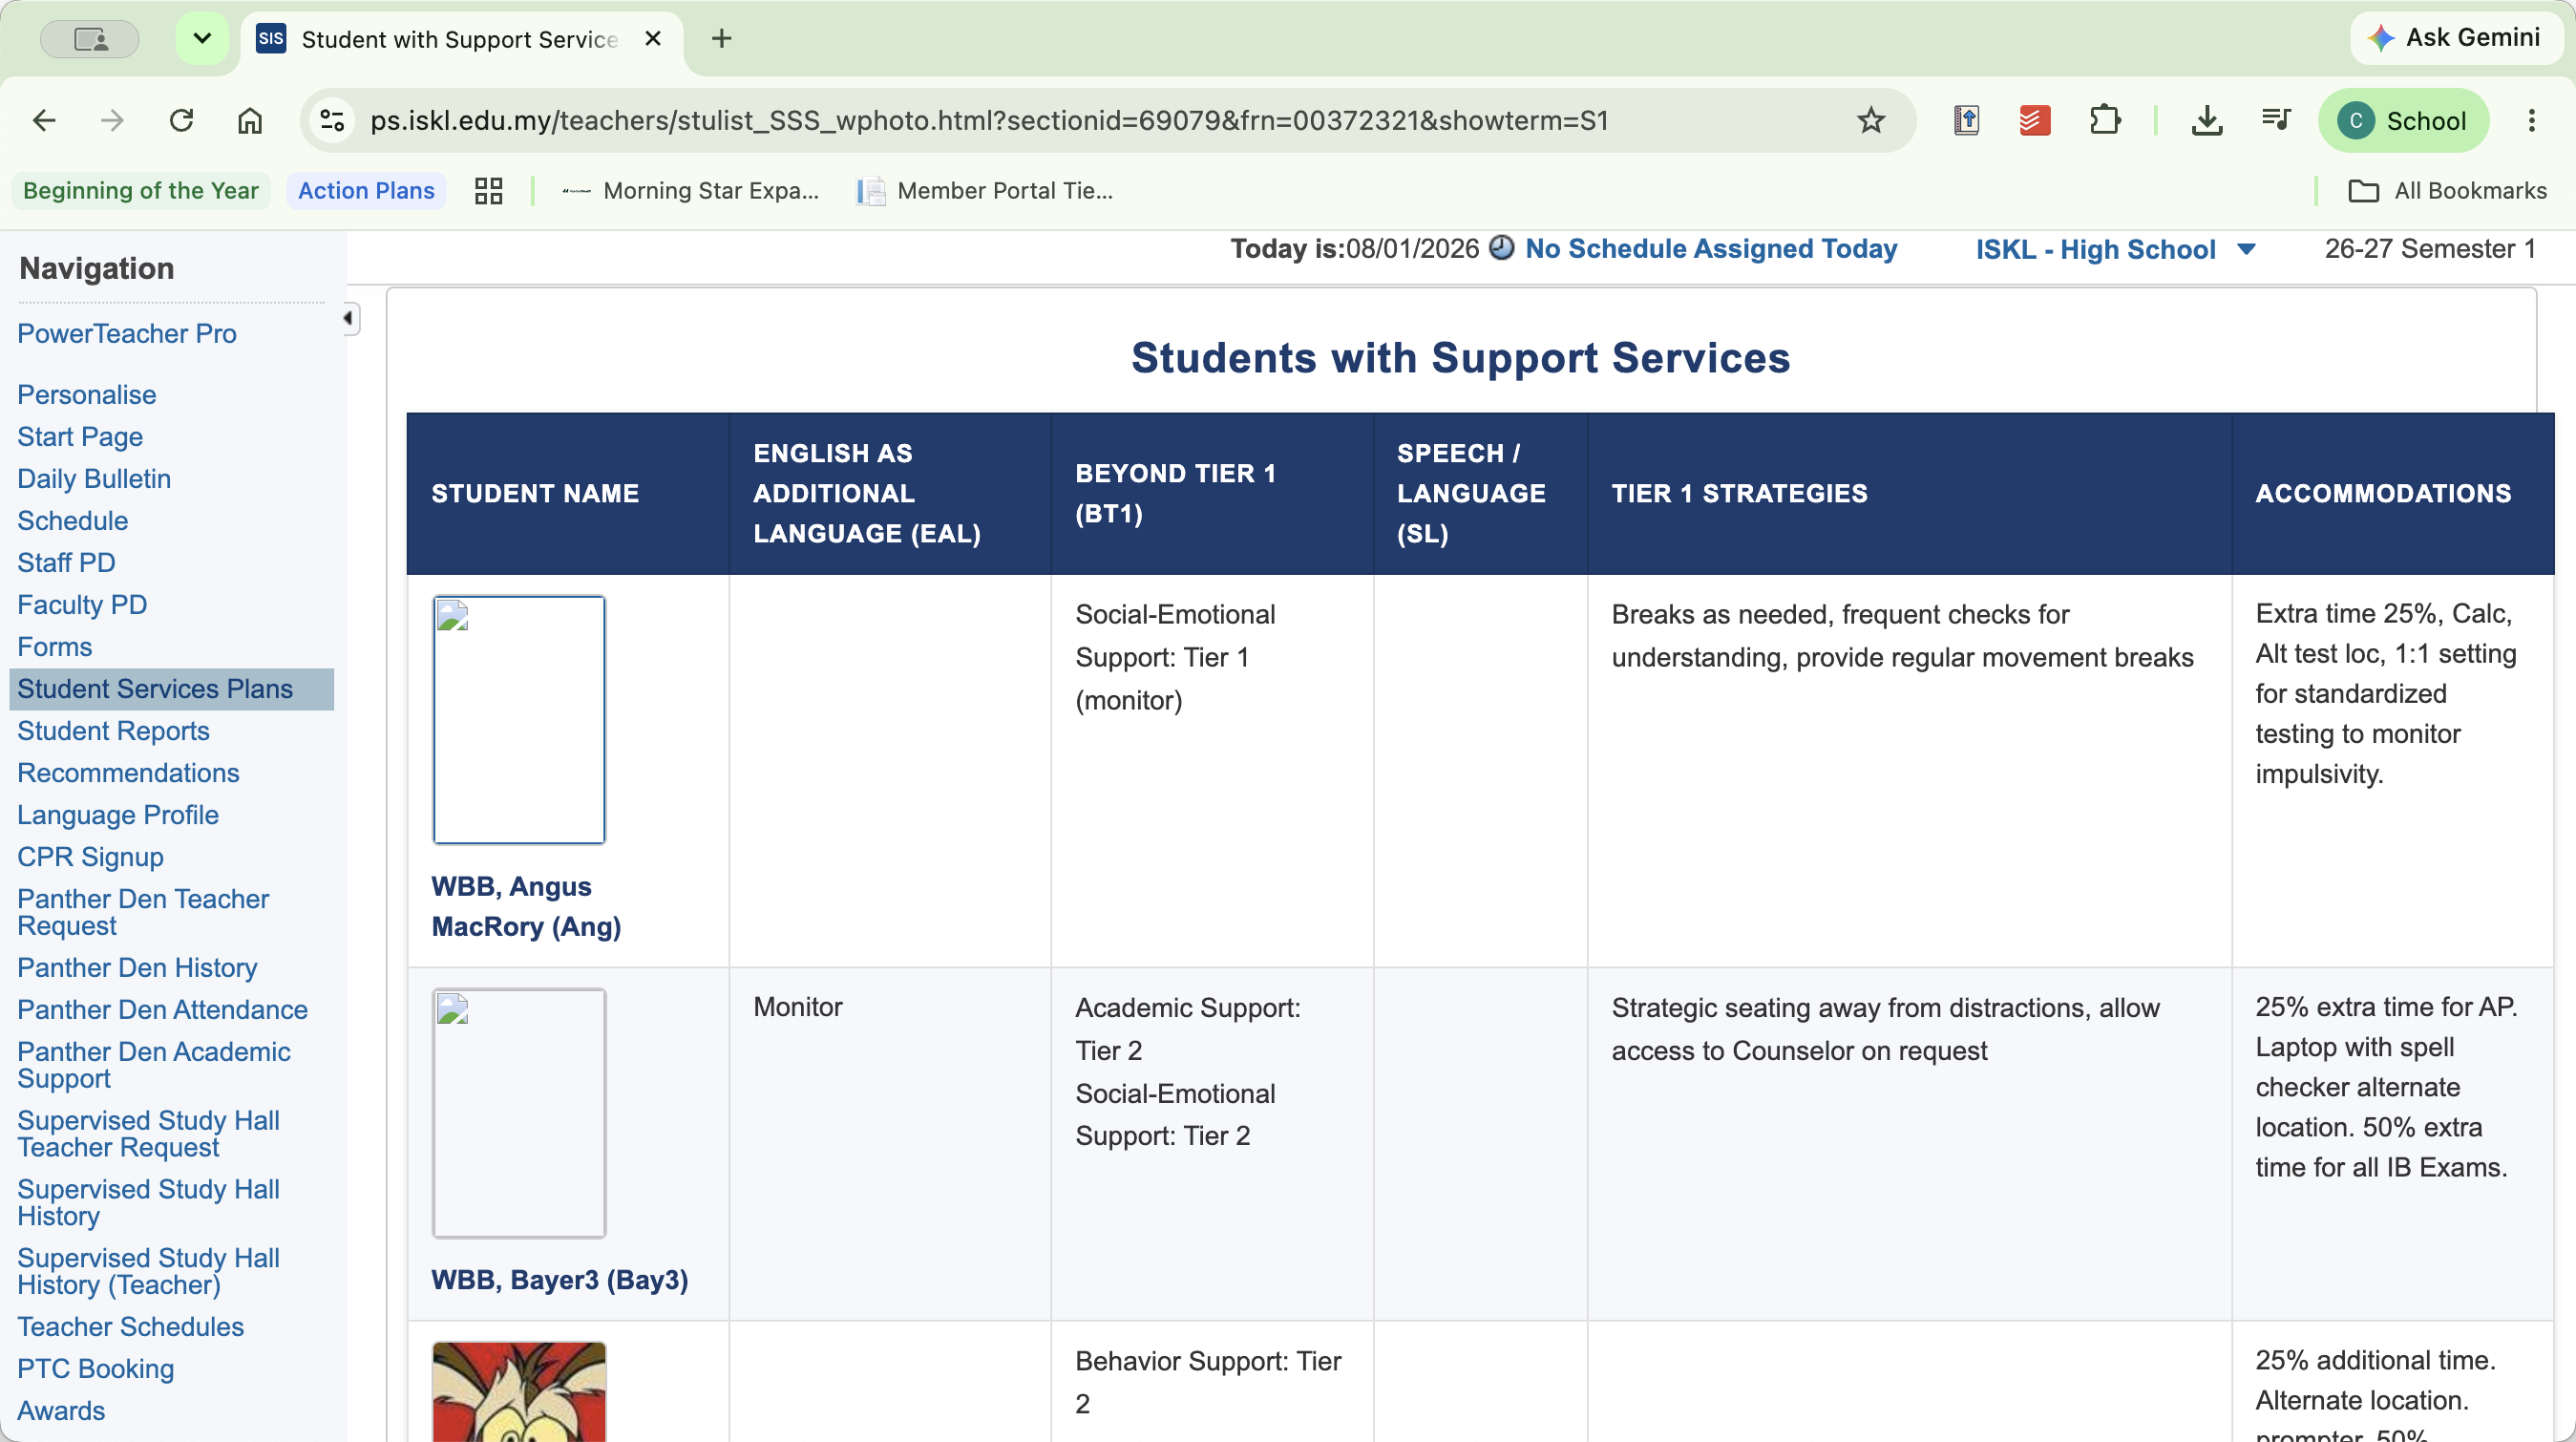Click Angus MacRory's photo placeholder
This screenshot has height=1442, width=2576.
(519, 720)
